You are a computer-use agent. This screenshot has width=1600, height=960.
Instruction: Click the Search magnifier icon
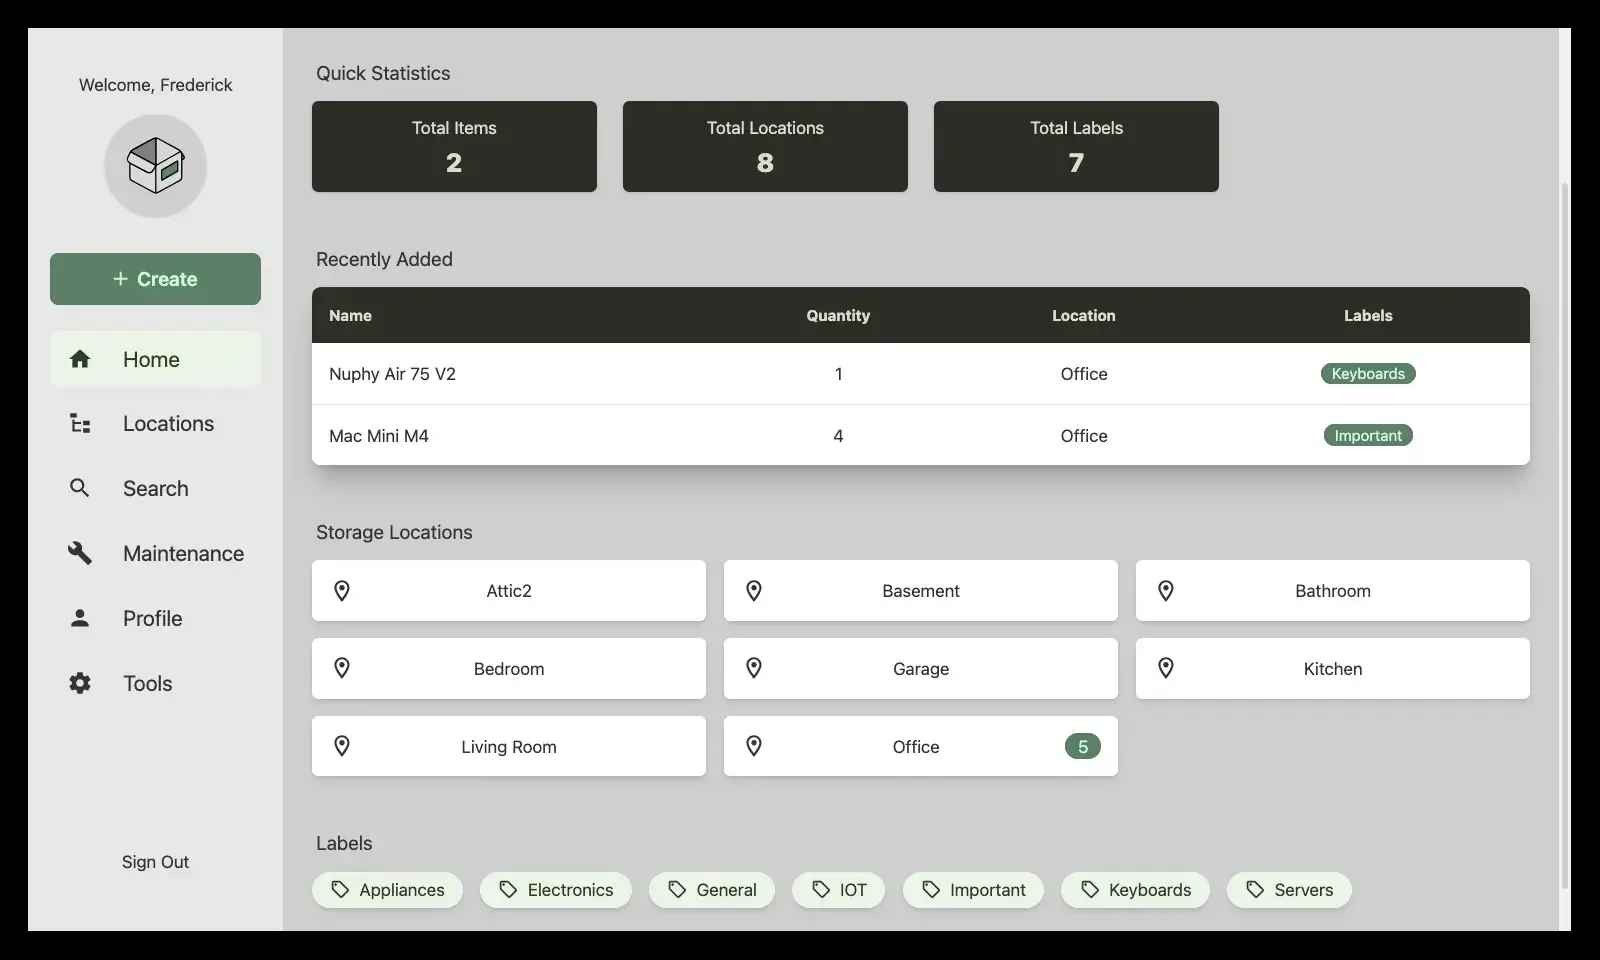(80, 488)
